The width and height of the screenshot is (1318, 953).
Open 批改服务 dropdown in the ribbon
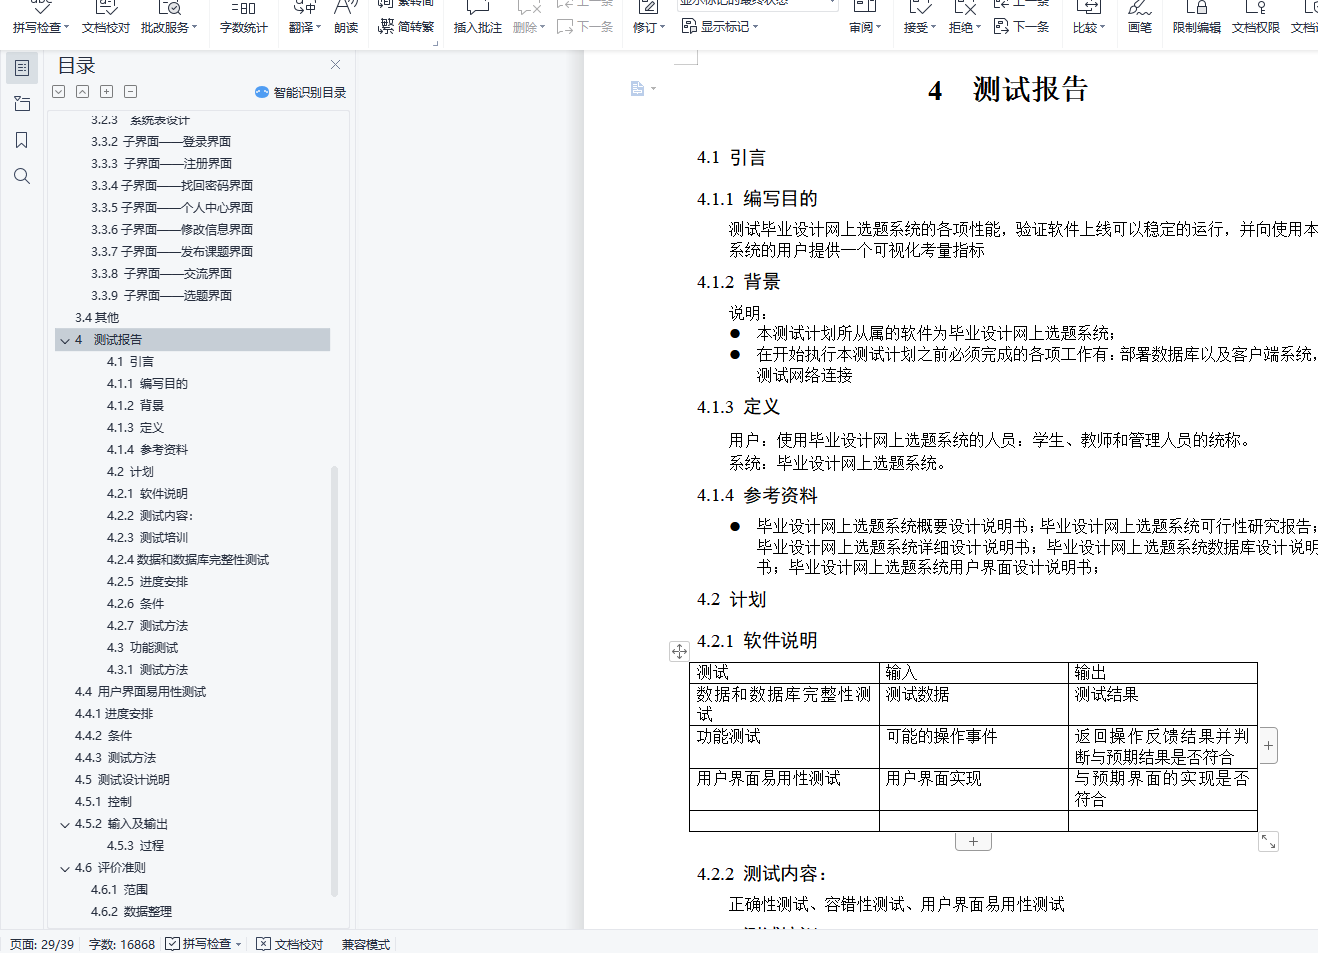(169, 18)
